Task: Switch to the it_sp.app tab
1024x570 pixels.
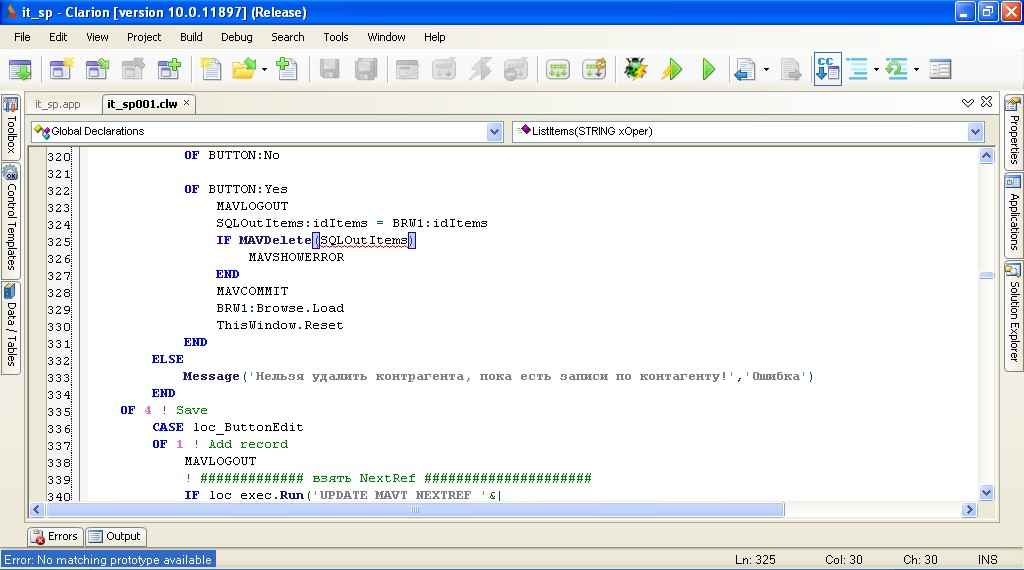Action: pos(57,104)
